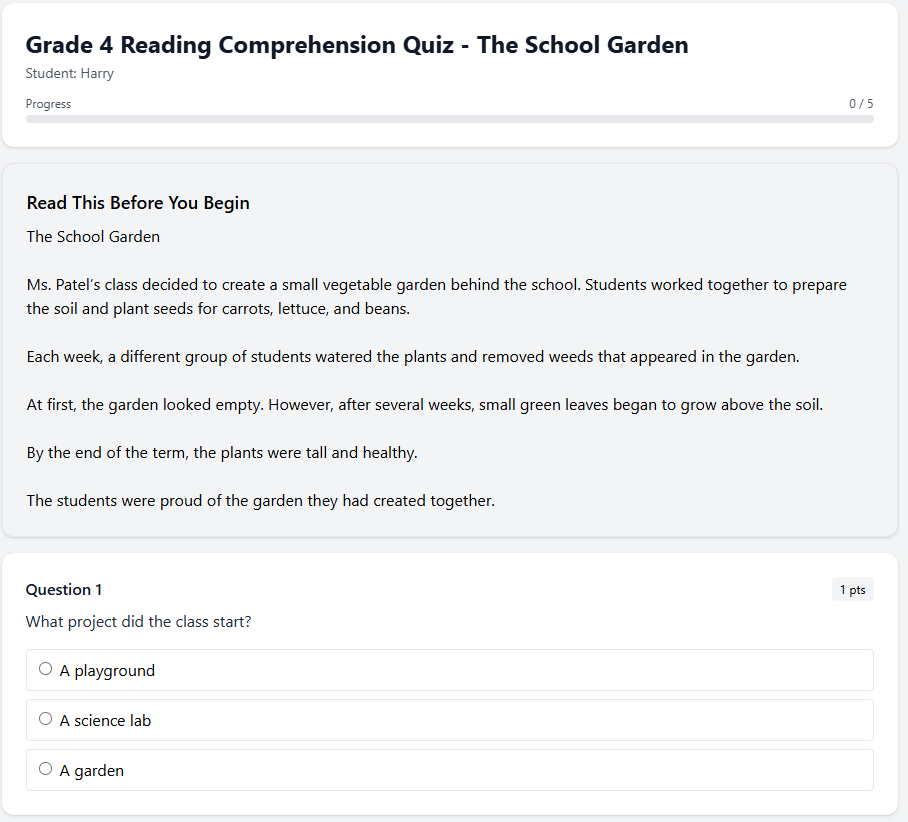Click the "A science lab" answer row
Image resolution: width=908 pixels, height=822 pixels.
click(x=450, y=720)
